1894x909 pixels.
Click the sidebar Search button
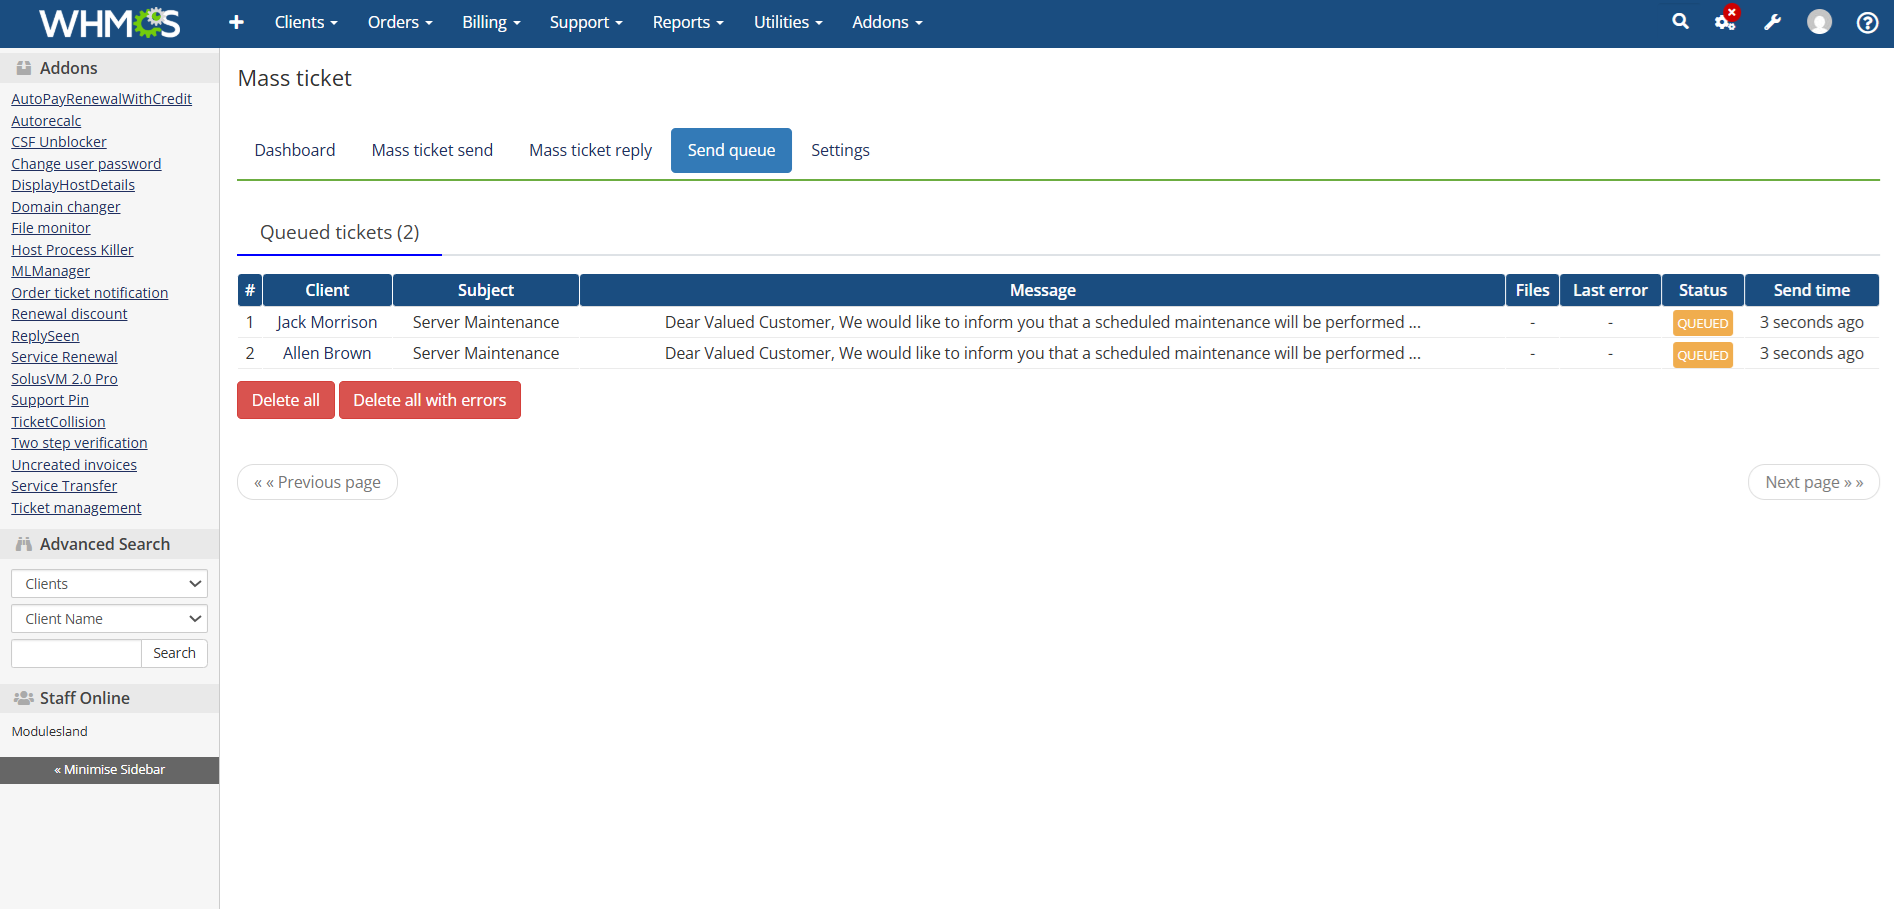click(174, 653)
